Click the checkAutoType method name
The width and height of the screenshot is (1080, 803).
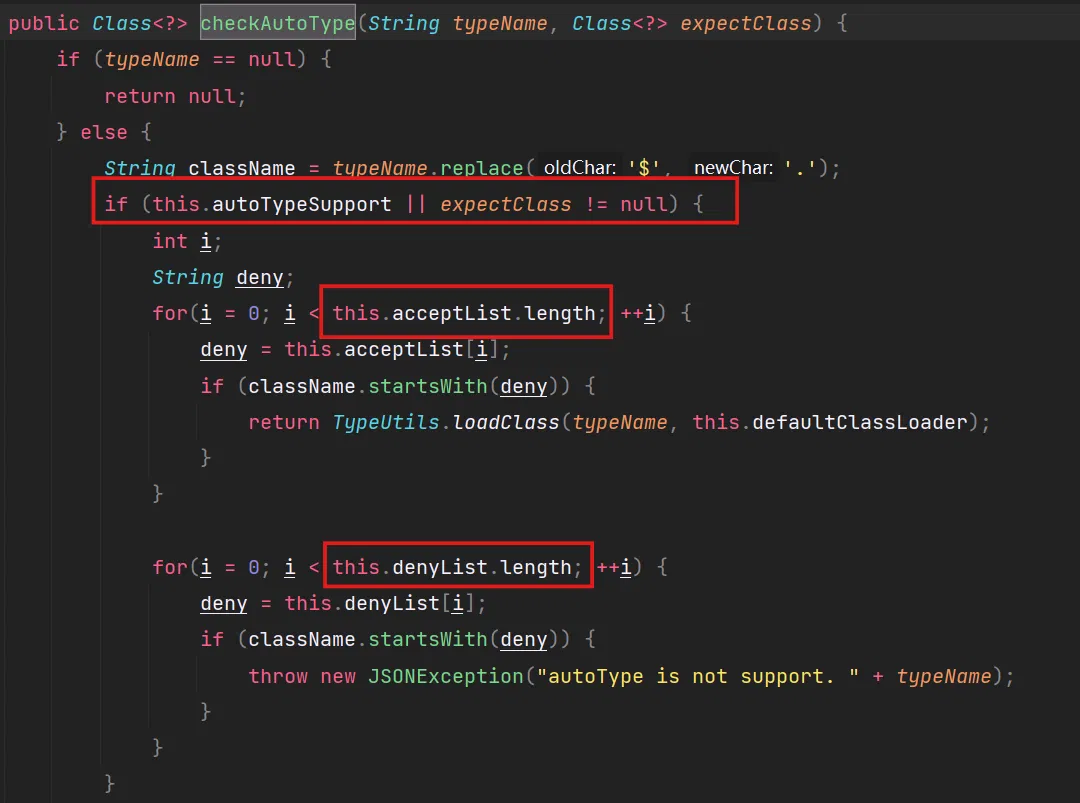pyautogui.click(x=277, y=23)
